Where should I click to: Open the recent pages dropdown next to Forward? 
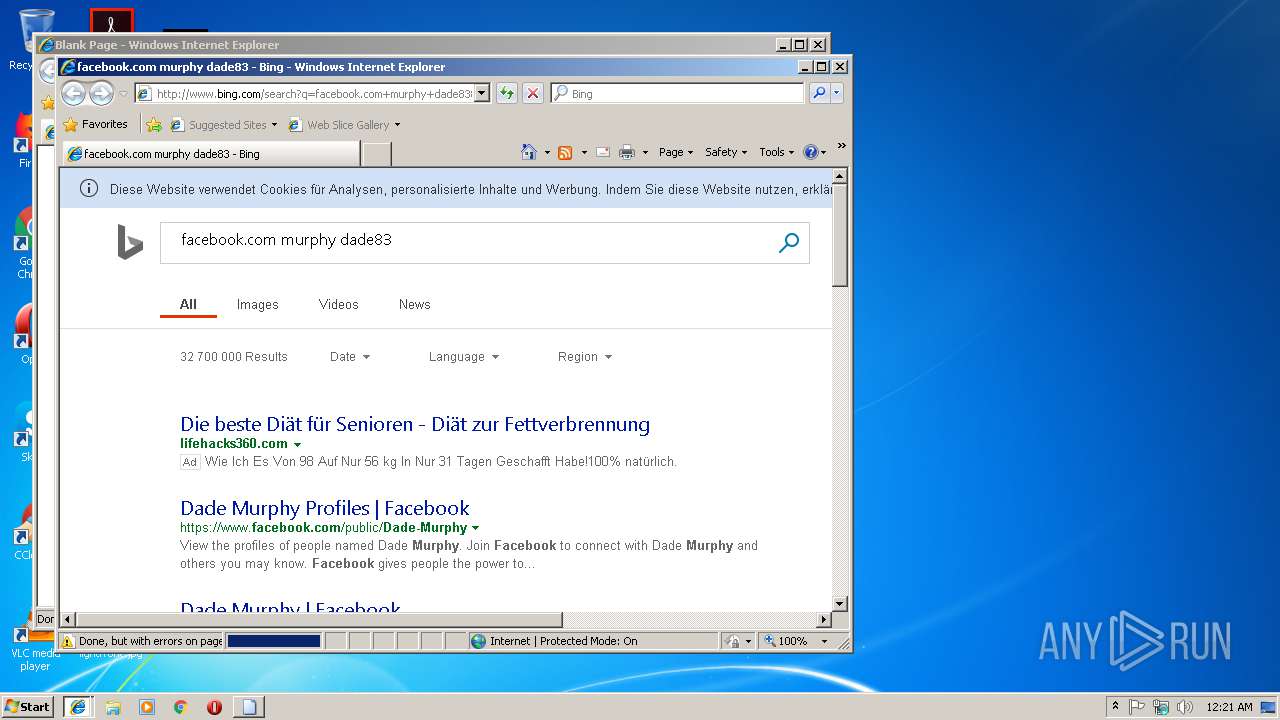click(x=123, y=94)
